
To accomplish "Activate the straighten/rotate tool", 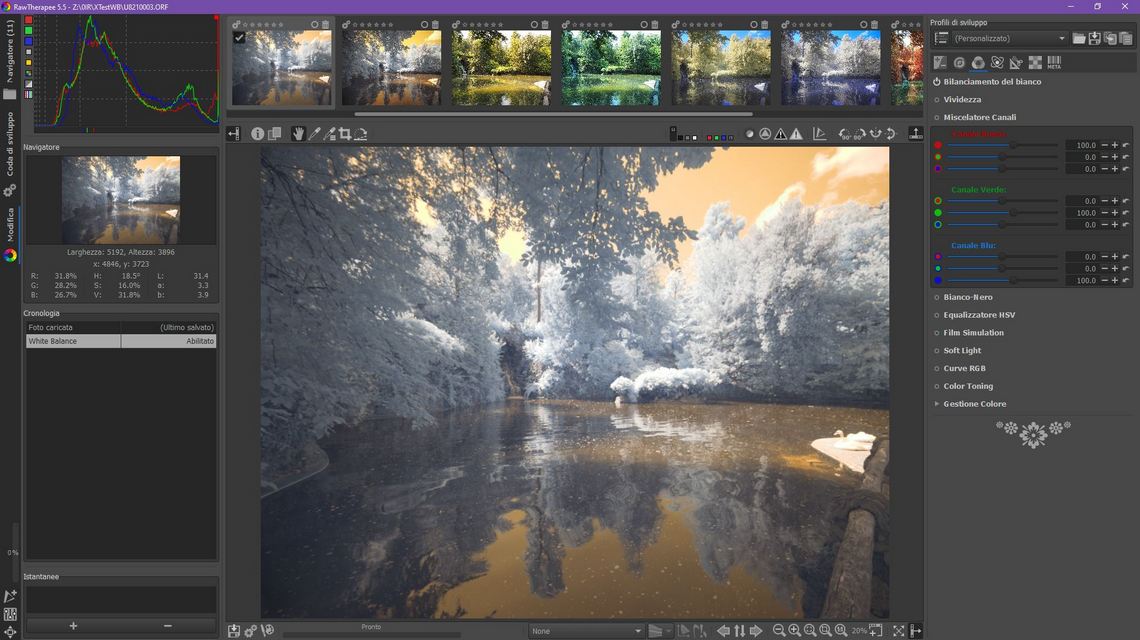I will (361, 134).
